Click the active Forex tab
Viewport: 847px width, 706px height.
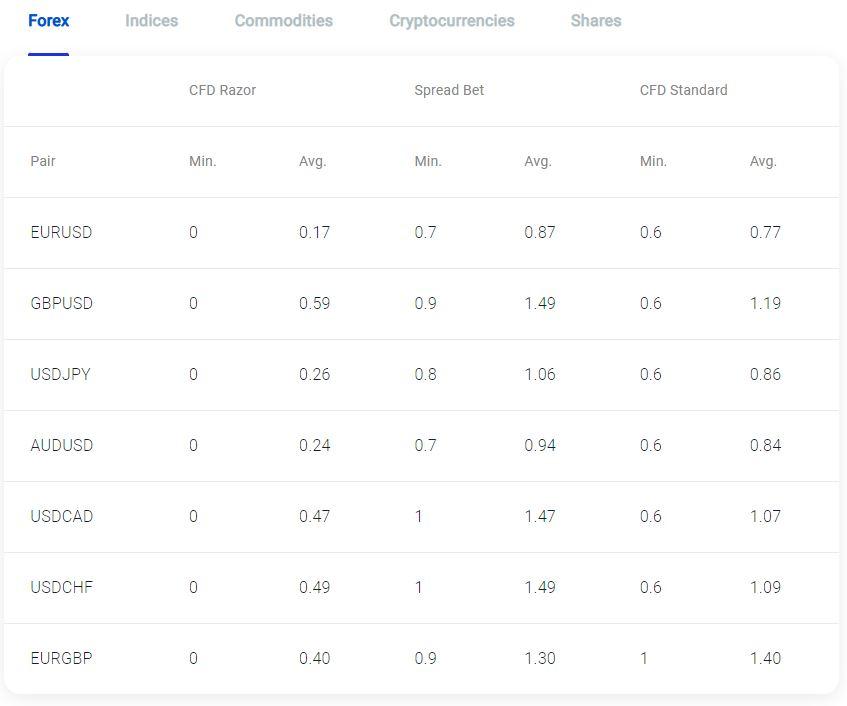coord(49,21)
